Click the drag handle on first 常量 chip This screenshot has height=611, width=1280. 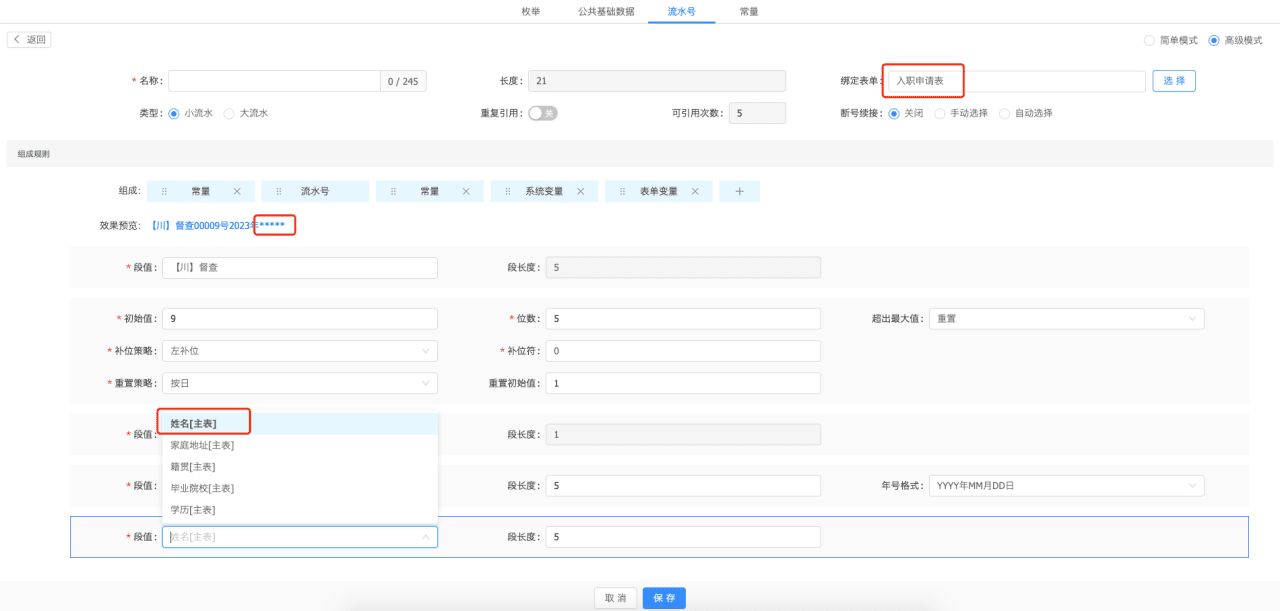(165, 191)
